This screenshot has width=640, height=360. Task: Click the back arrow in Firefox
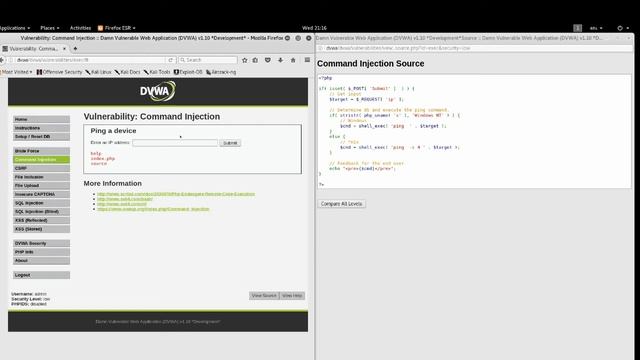tap(2, 60)
